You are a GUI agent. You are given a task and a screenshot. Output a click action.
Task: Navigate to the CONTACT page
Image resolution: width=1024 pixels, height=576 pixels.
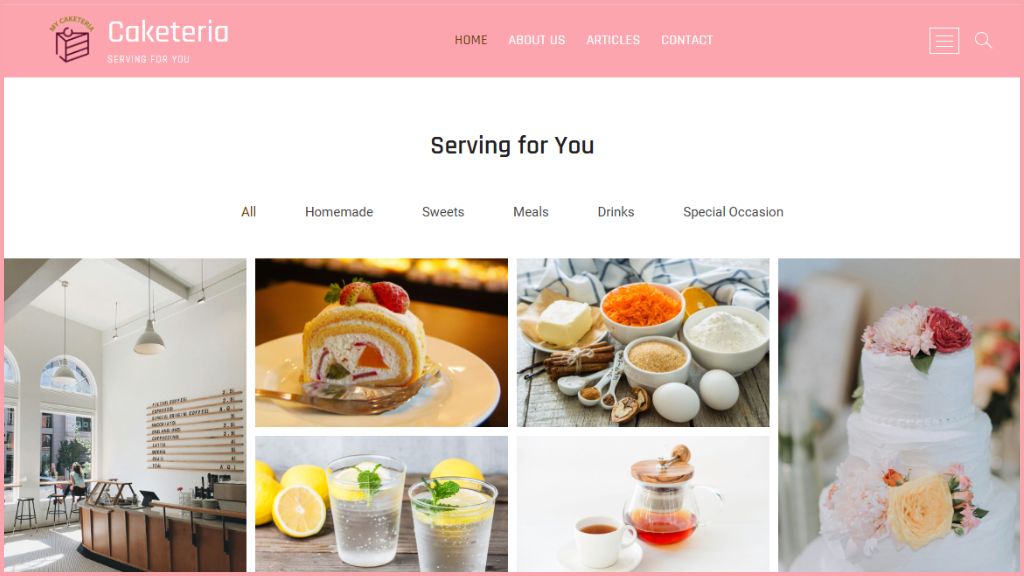tap(687, 40)
